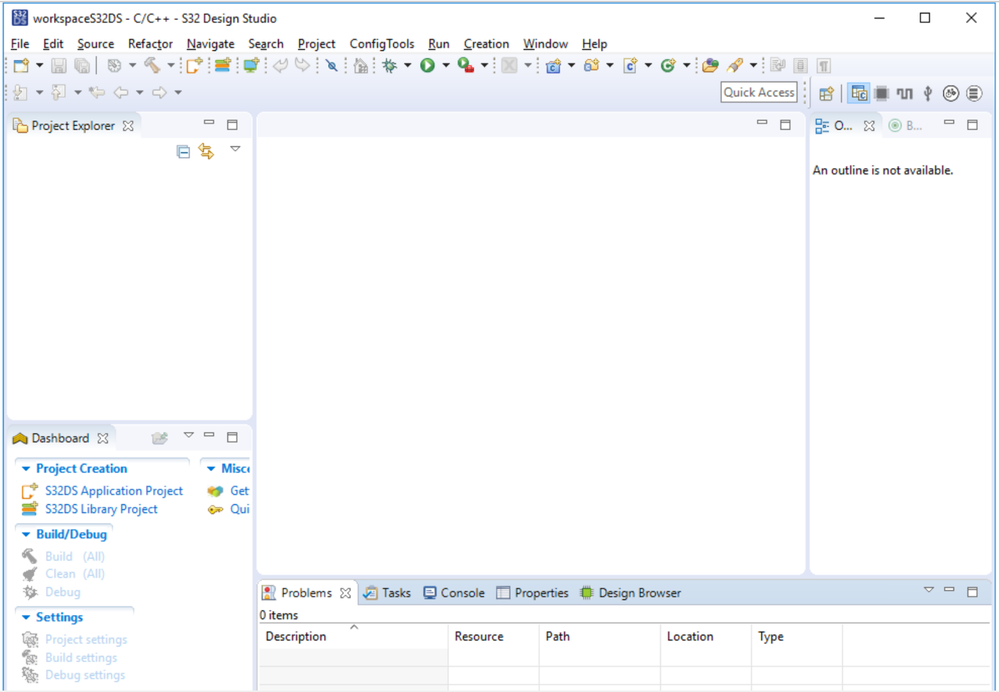Screen dimensions: 999x692
Task: Open the File menu
Action: [20, 44]
